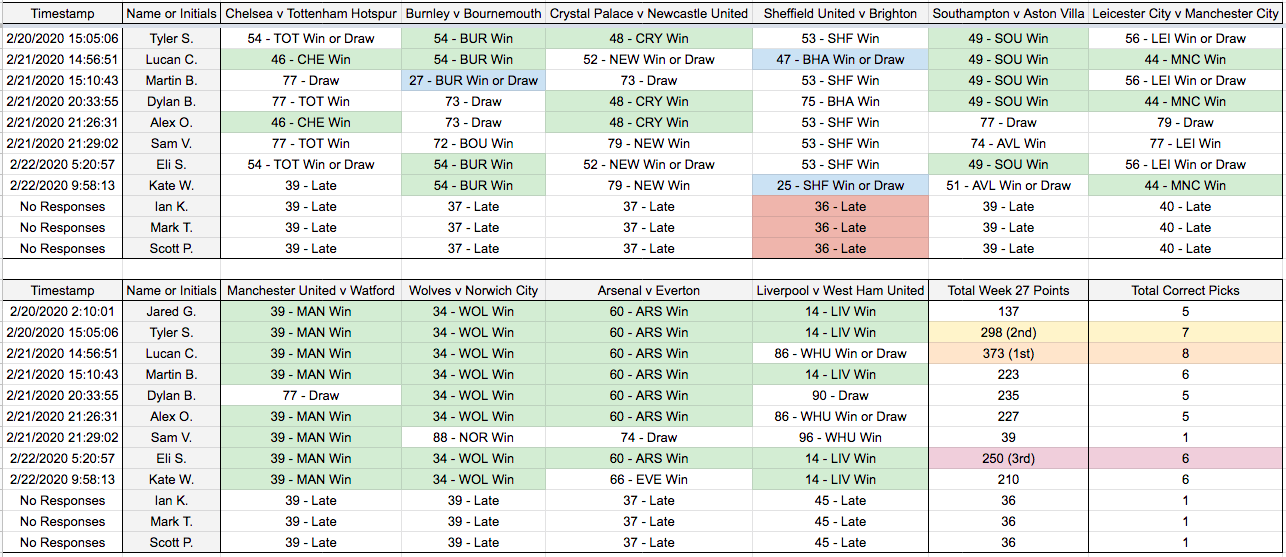The image size is (1286, 557).
Task: Click the 'Liverpool v West Ham United' header
Action: tap(840, 290)
